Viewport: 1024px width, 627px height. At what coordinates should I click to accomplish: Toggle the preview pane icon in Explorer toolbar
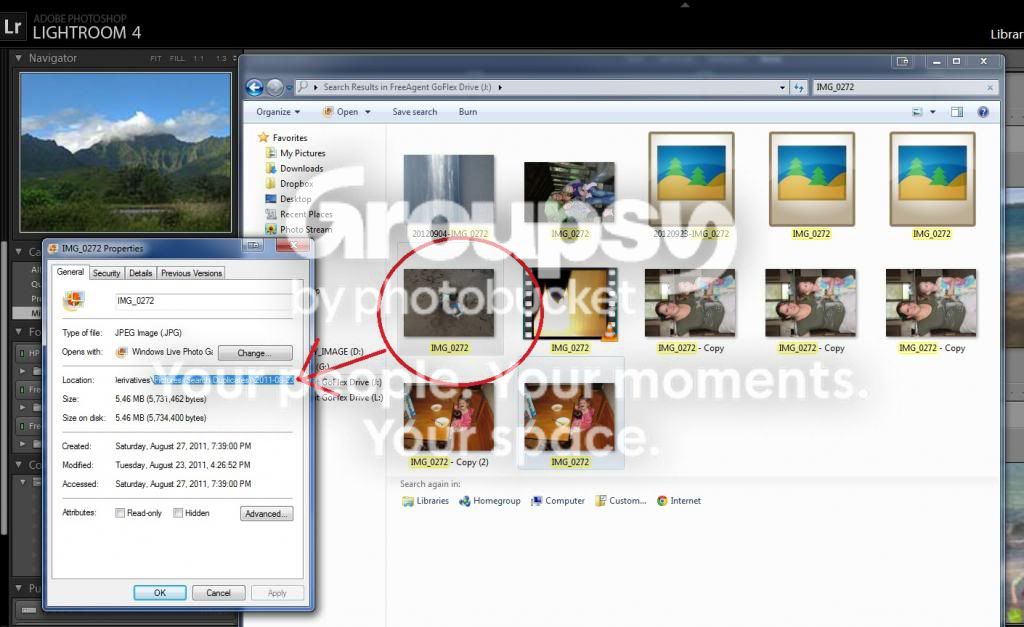(957, 112)
